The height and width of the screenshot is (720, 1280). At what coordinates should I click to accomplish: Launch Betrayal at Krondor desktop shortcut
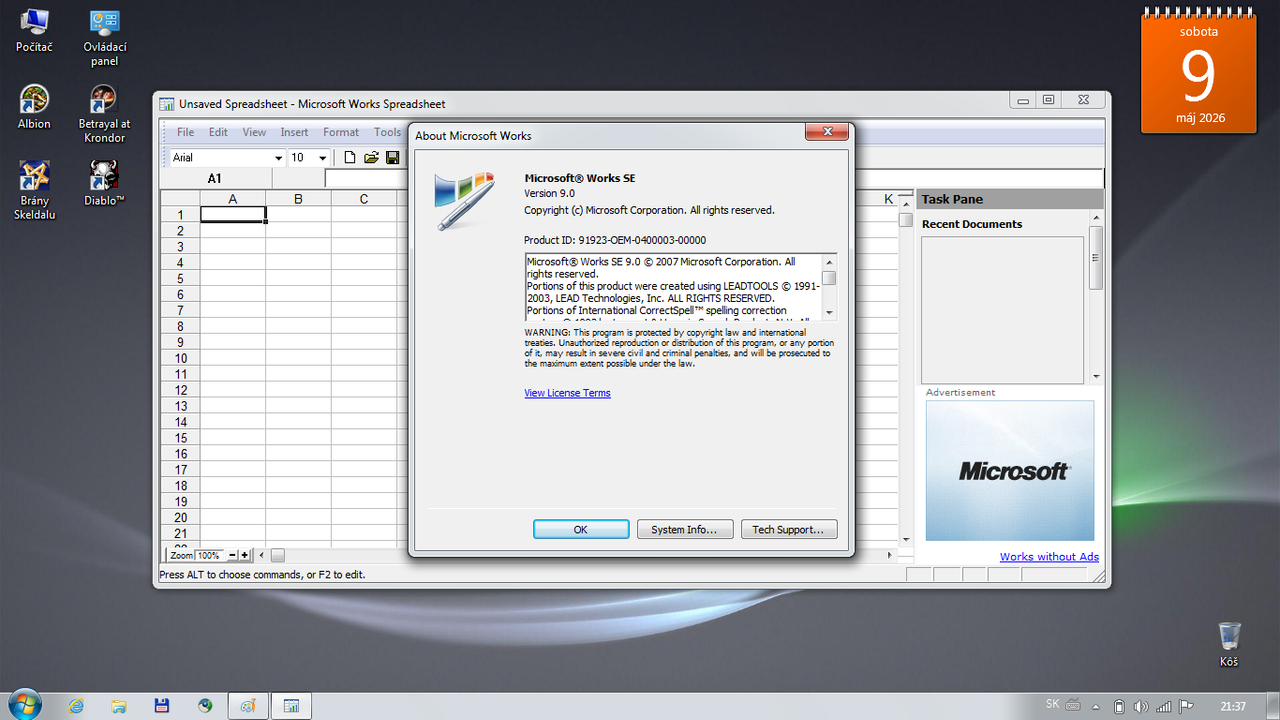(104, 115)
